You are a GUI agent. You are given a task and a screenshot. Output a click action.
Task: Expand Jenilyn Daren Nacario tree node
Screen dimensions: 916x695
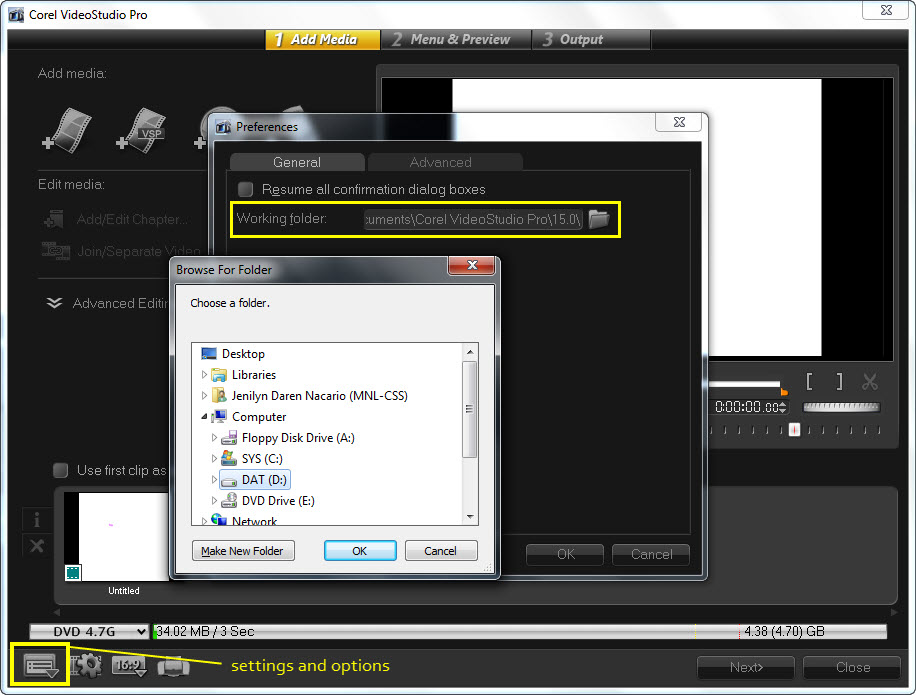pos(204,395)
